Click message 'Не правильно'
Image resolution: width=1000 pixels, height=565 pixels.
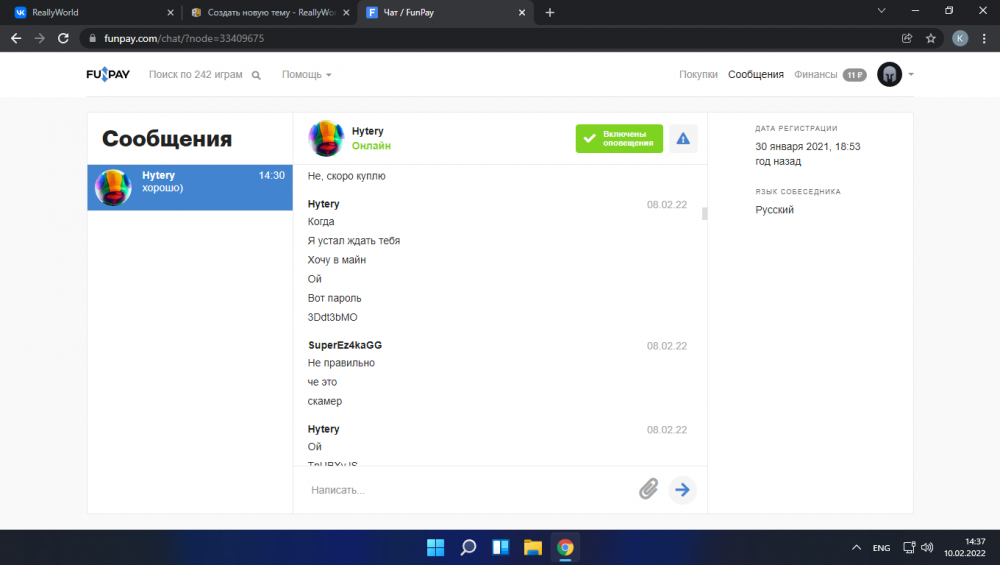pos(341,363)
